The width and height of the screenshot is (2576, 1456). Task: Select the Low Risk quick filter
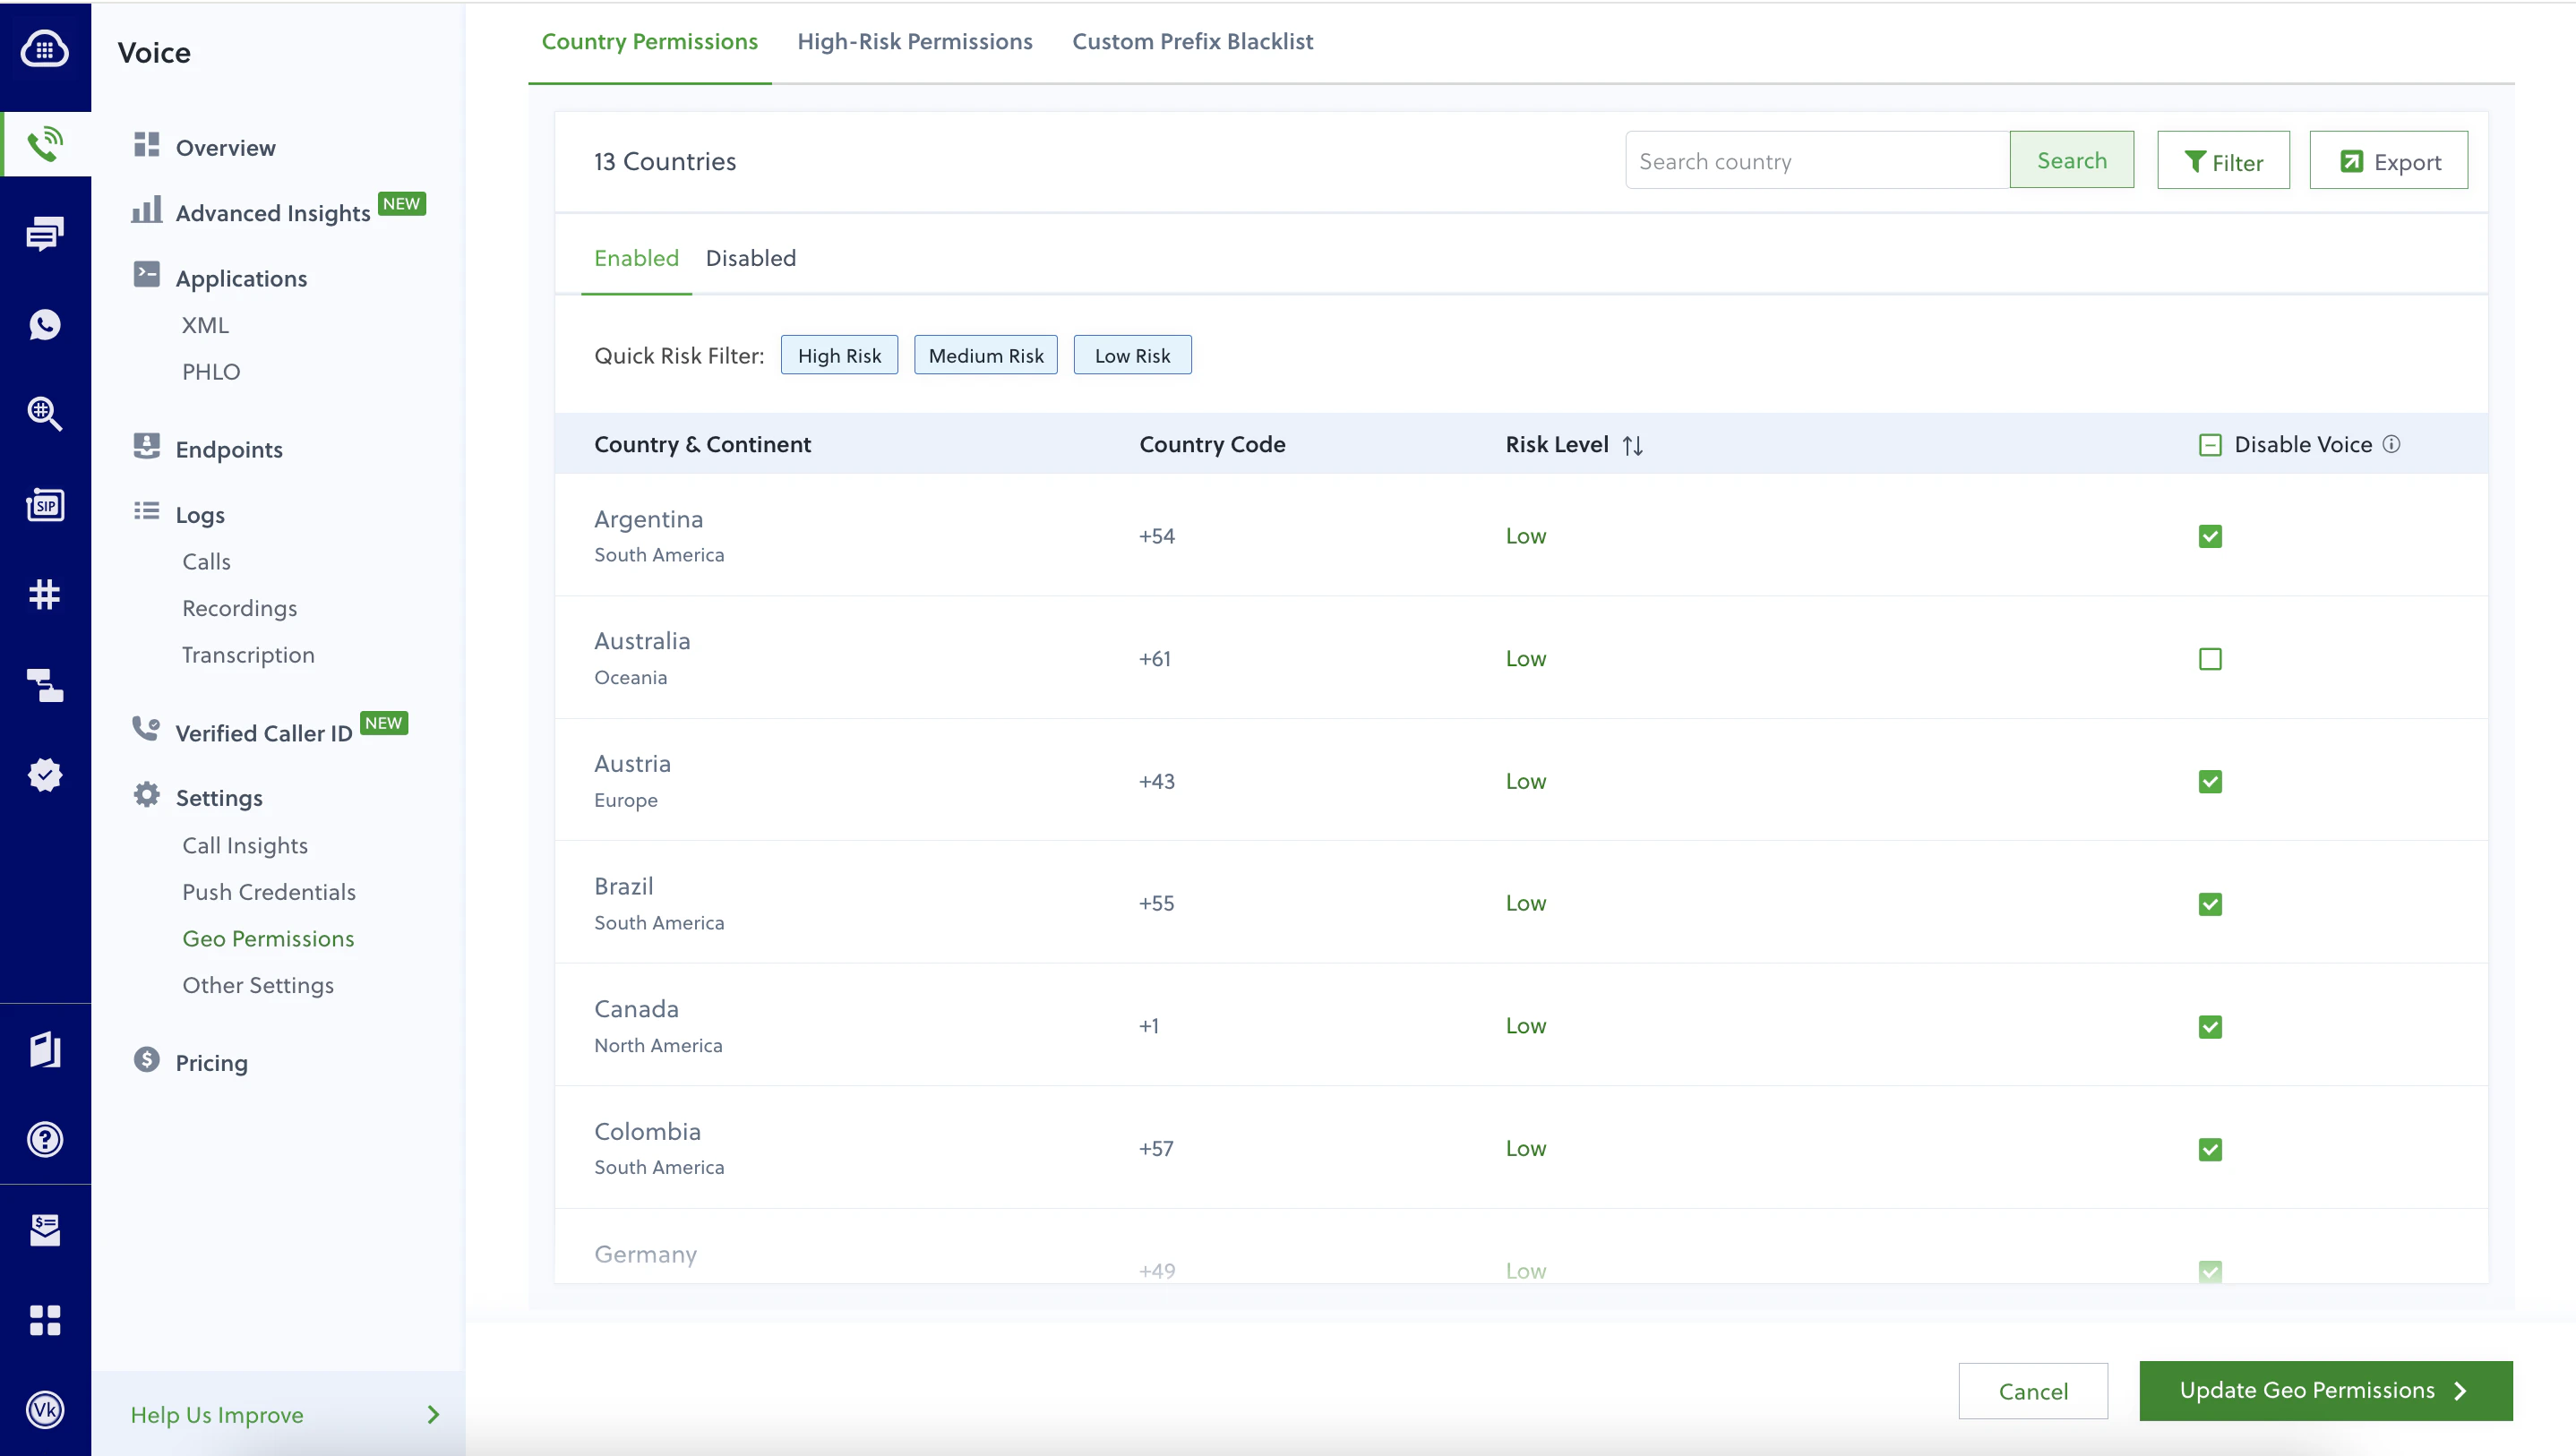pos(1132,354)
